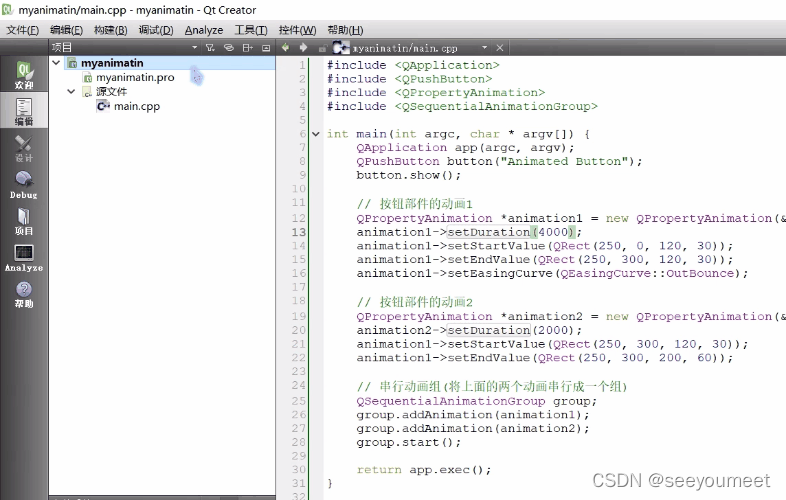Click group.addAnimation(animation2) line
Viewport: 786px width, 500px height.
click(473, 429)
